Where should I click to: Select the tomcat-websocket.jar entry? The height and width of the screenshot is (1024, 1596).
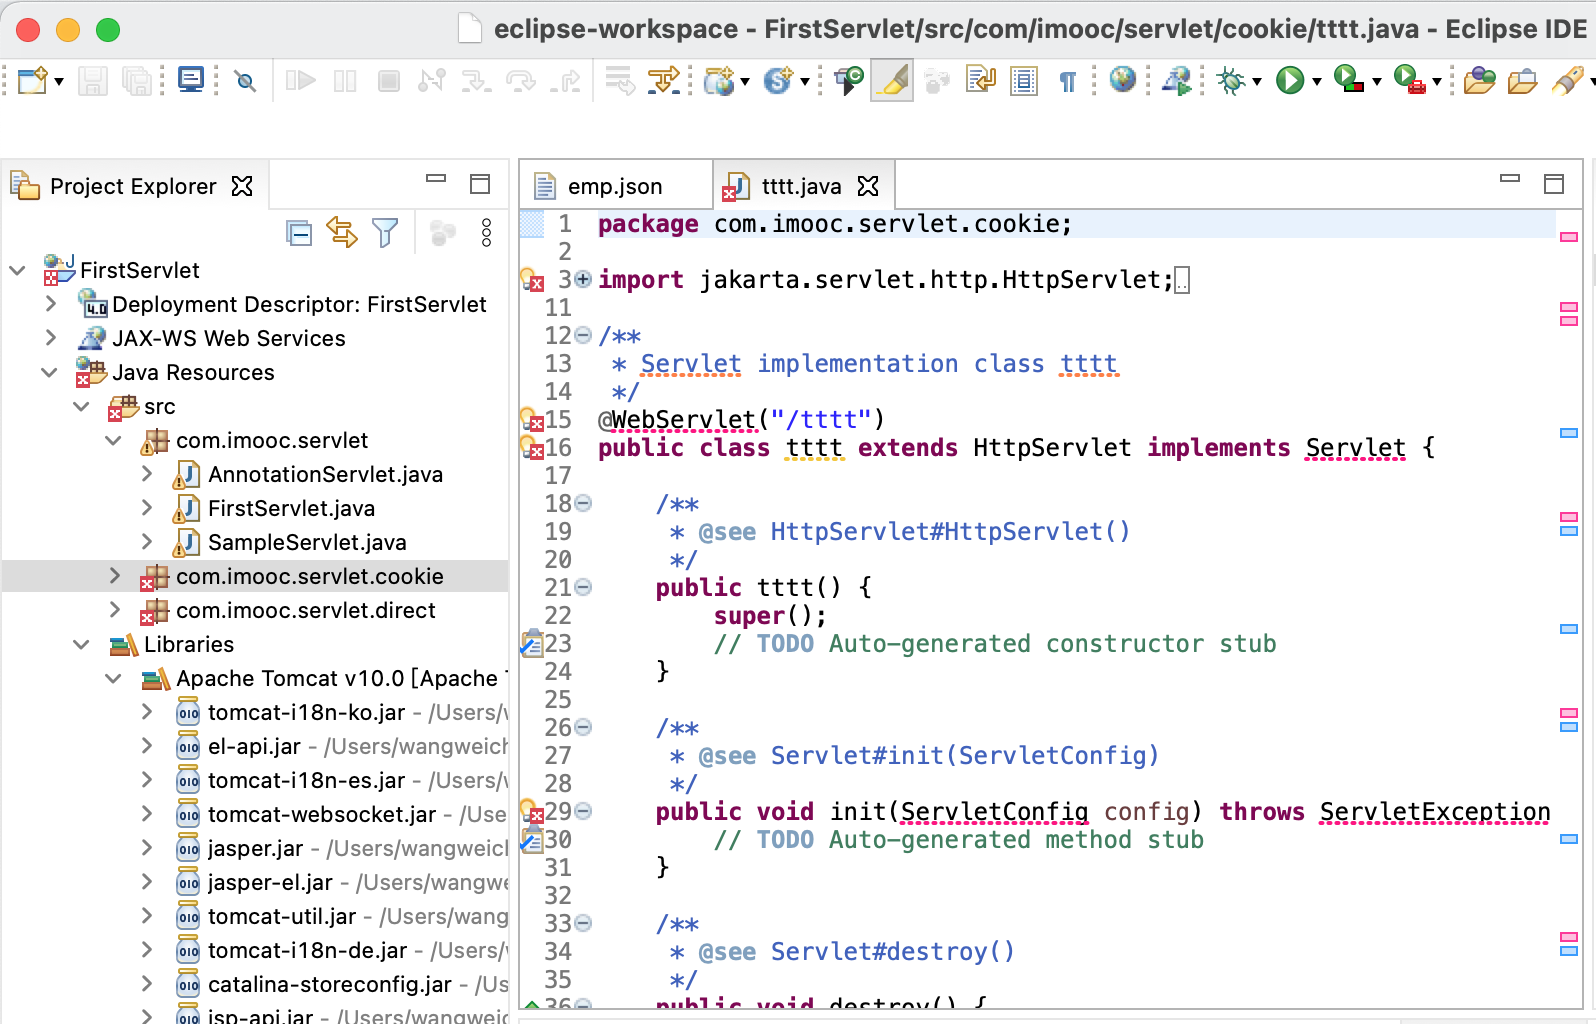pyautogui.click(x=322, y=814)
